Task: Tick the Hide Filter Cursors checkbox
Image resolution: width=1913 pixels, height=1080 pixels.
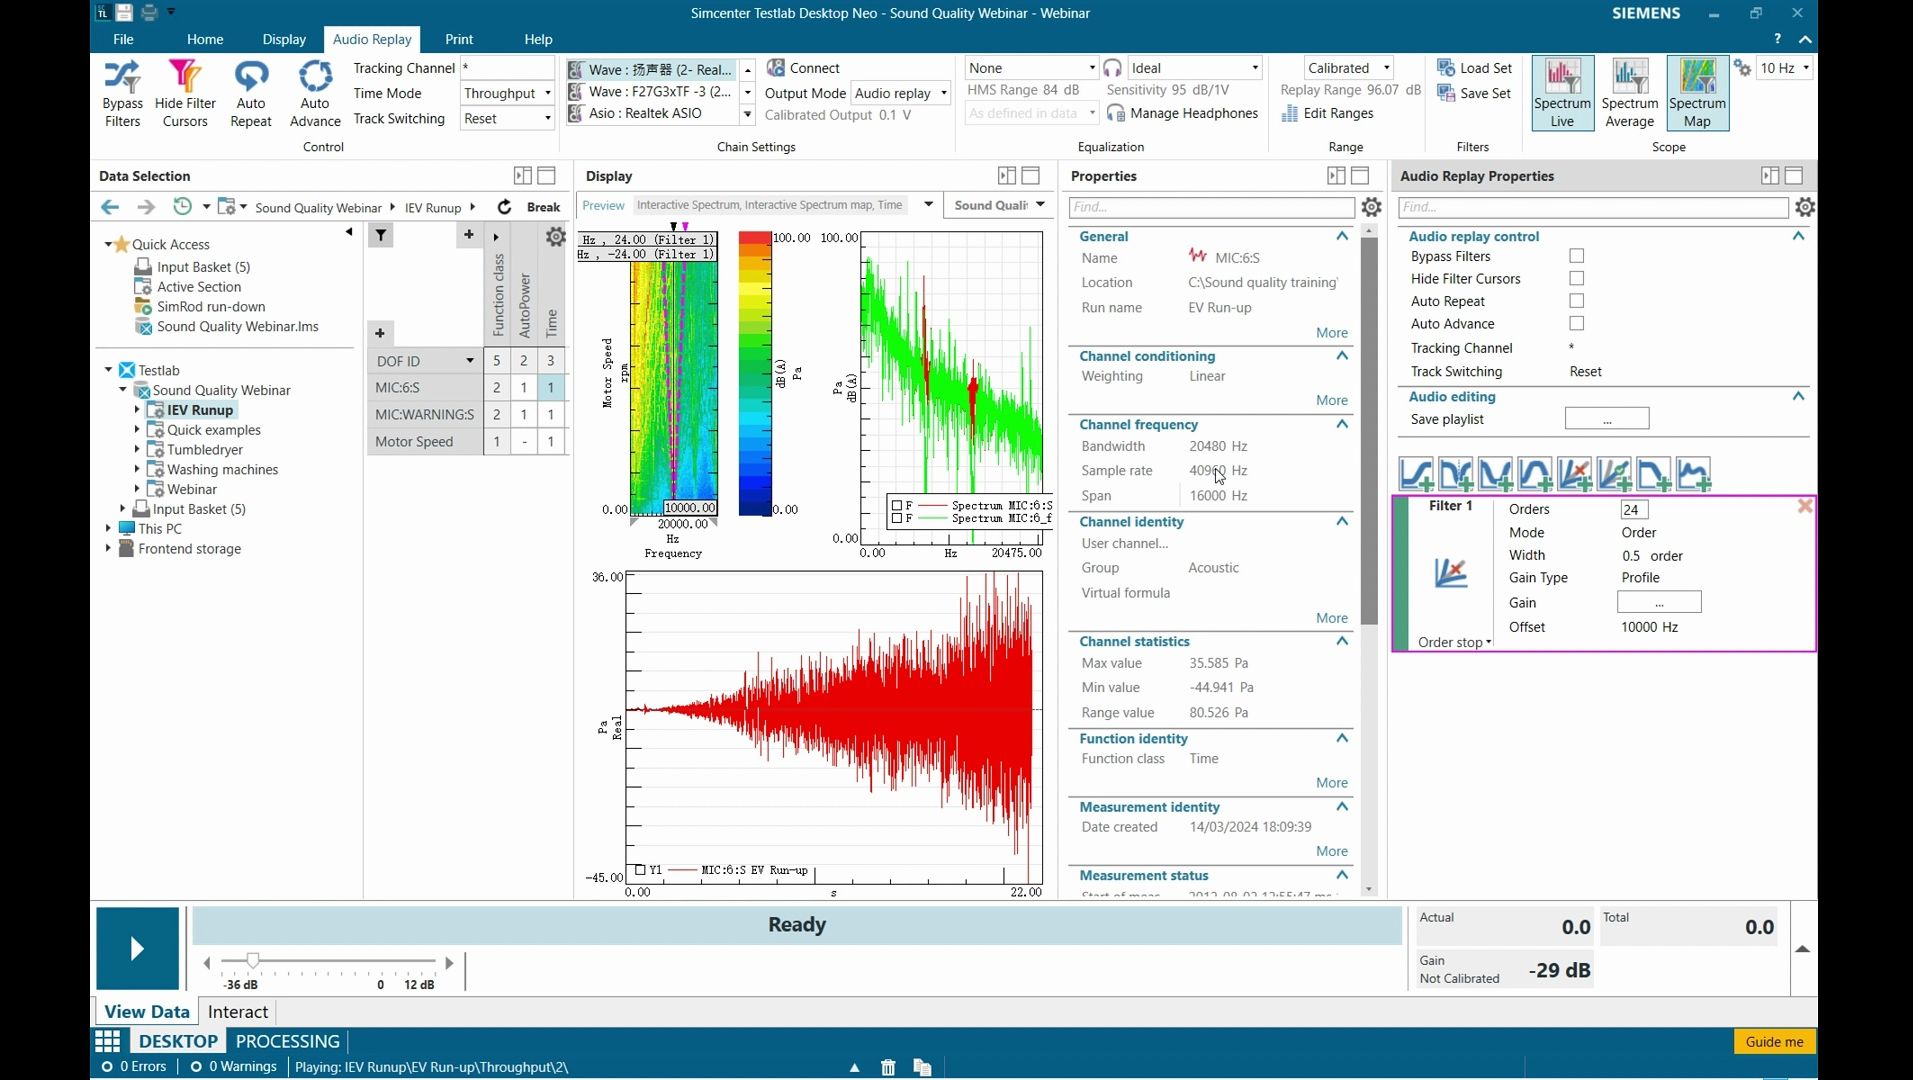Action: 1576,279
